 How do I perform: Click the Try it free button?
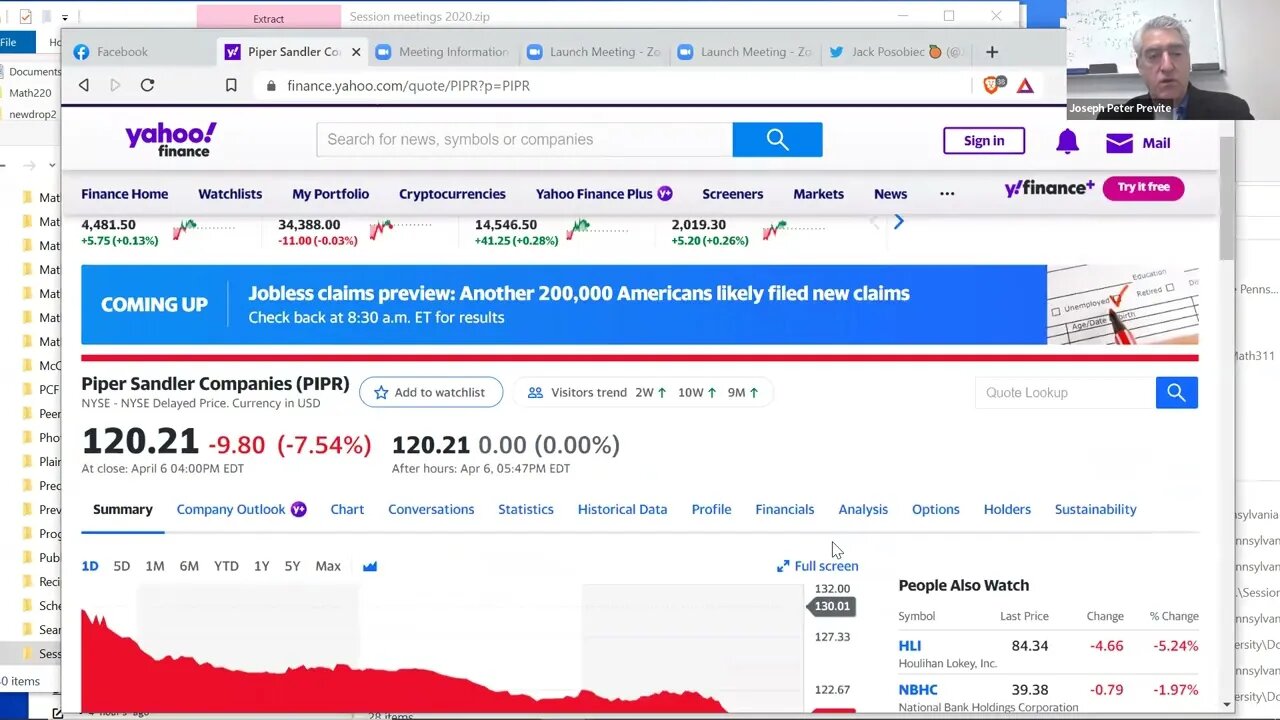click(1143, 188)
